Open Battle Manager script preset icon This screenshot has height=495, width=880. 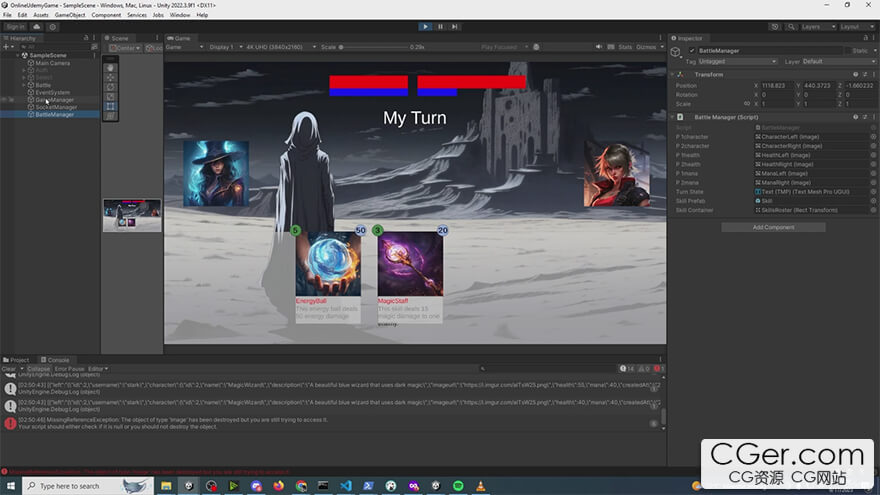(865, 117)
